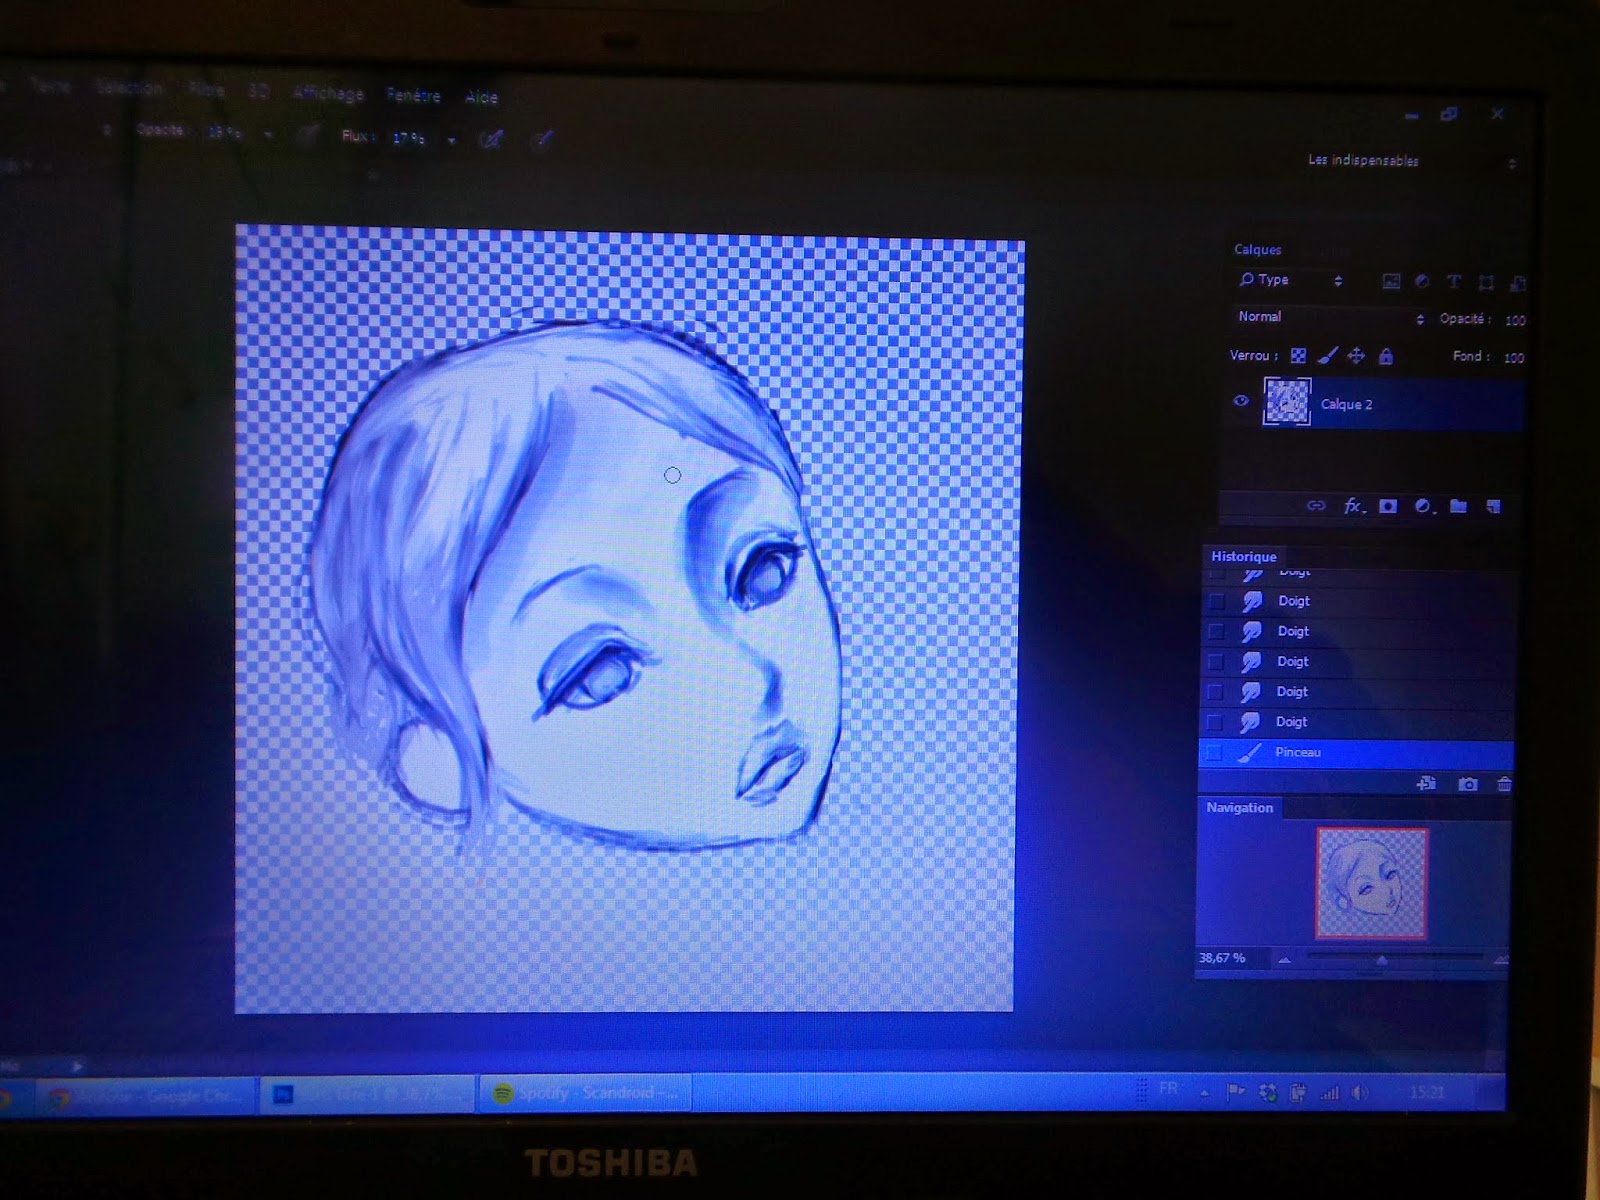Create a new adjustment layer icon

1424,507
